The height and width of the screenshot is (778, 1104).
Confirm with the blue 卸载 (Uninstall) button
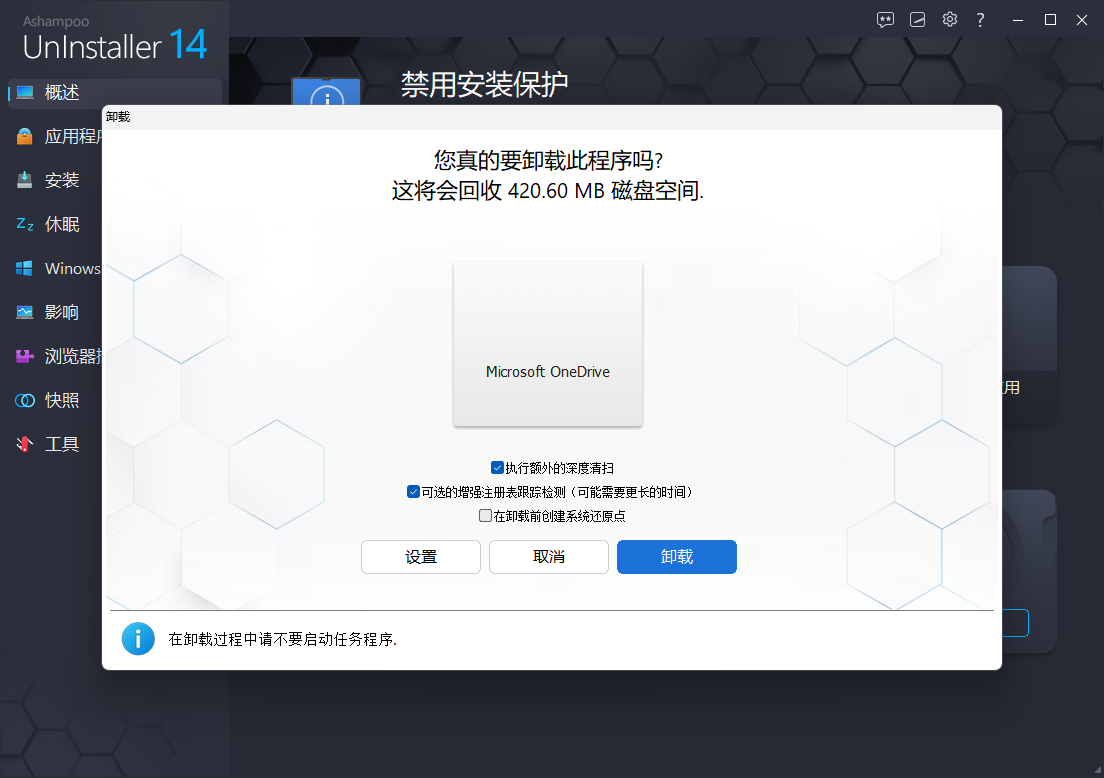[677, 557]
